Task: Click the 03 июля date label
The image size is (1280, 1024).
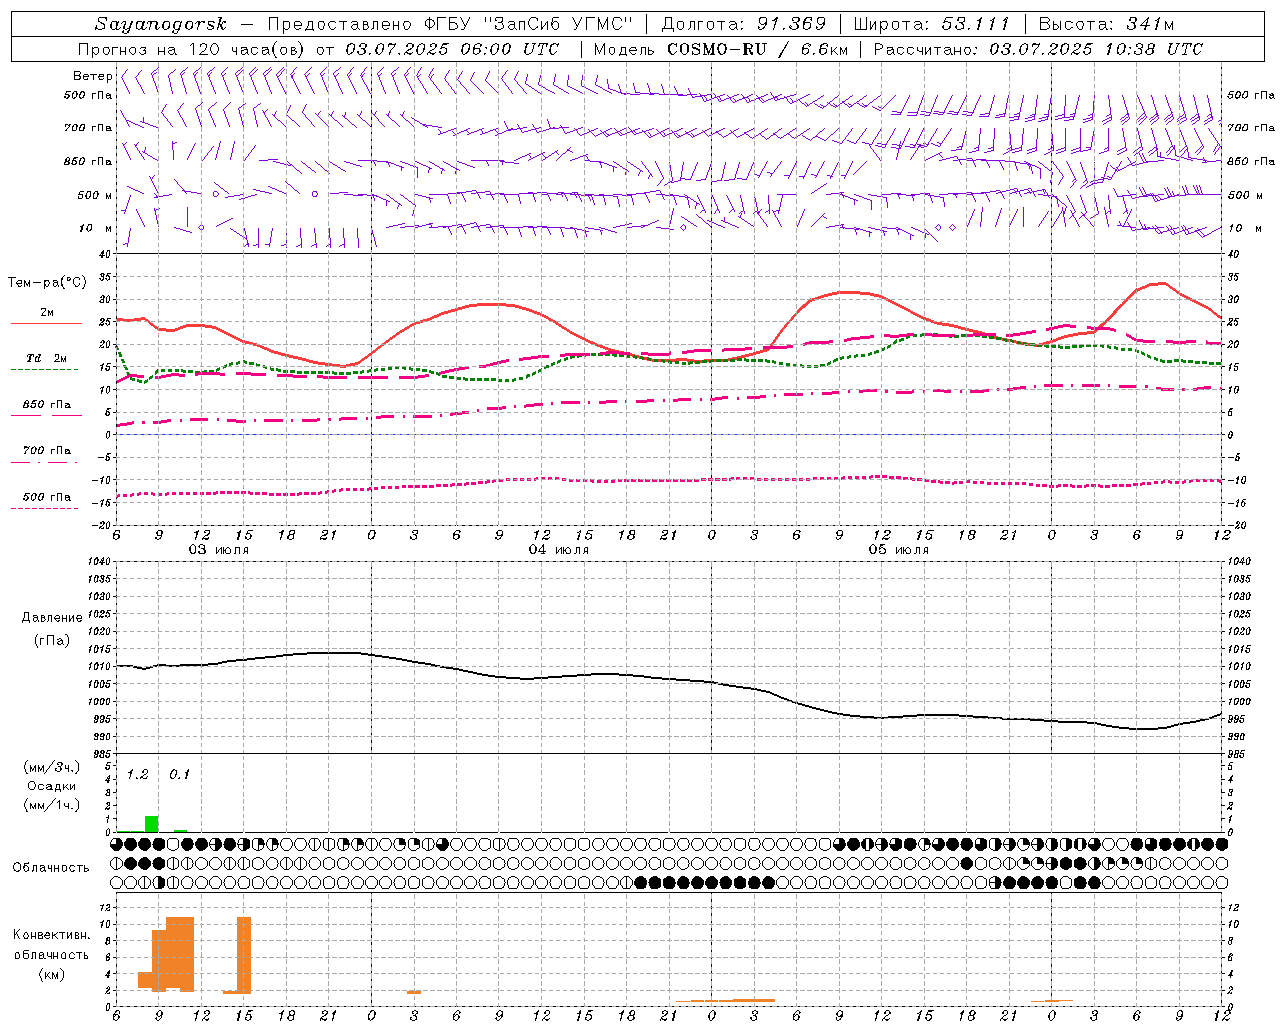Action: [x=219, y=549]
